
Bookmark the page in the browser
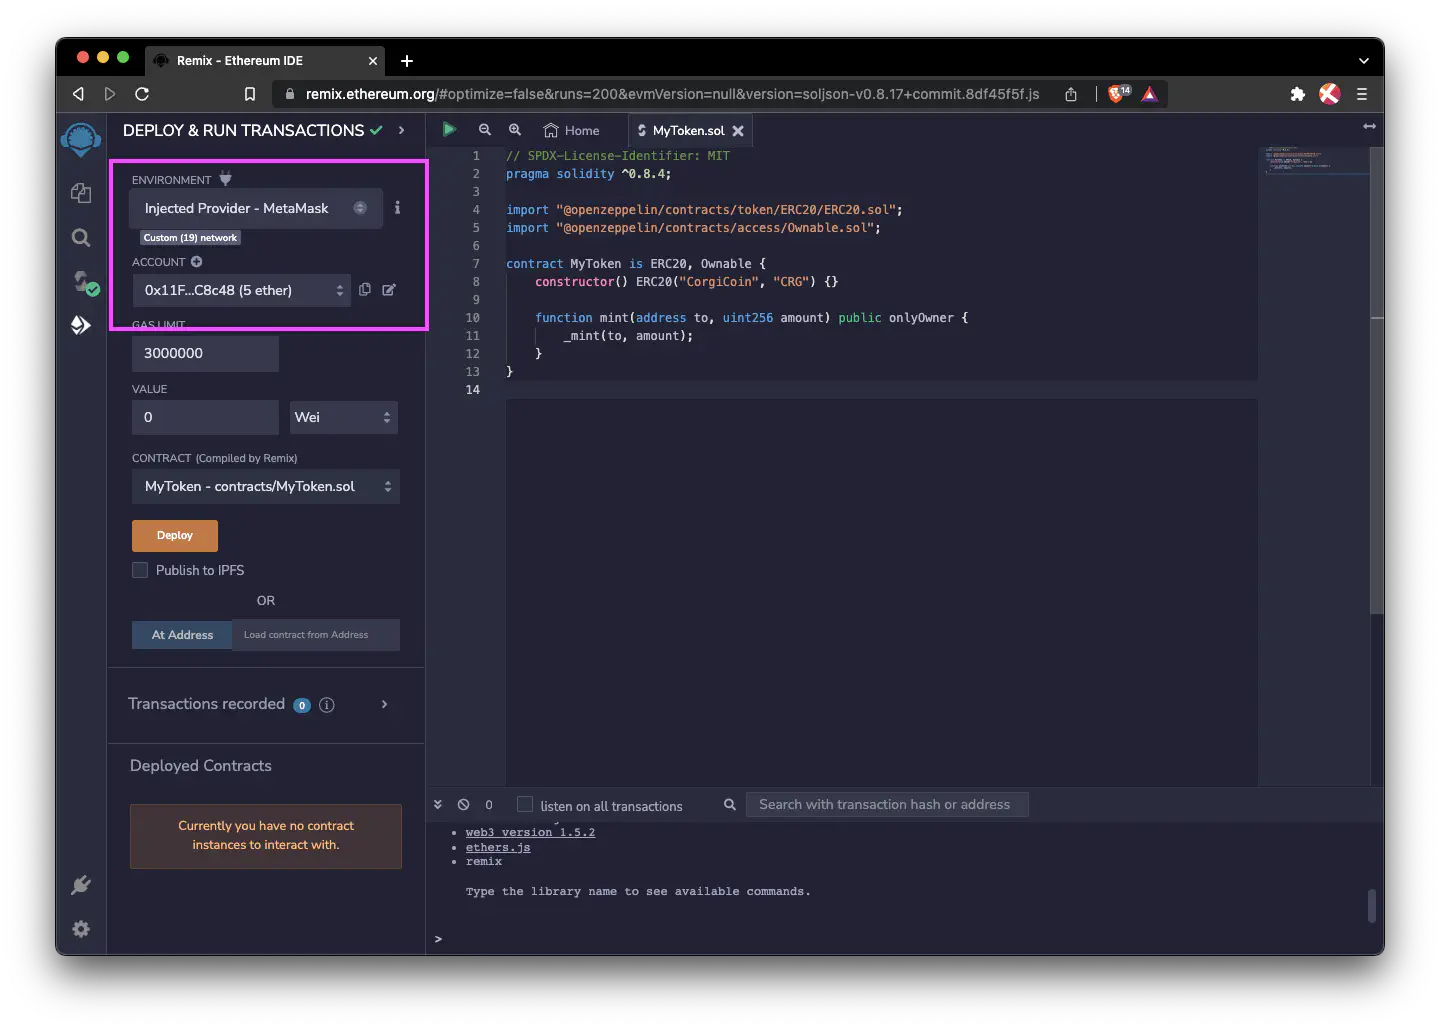(x=250, y=94)
